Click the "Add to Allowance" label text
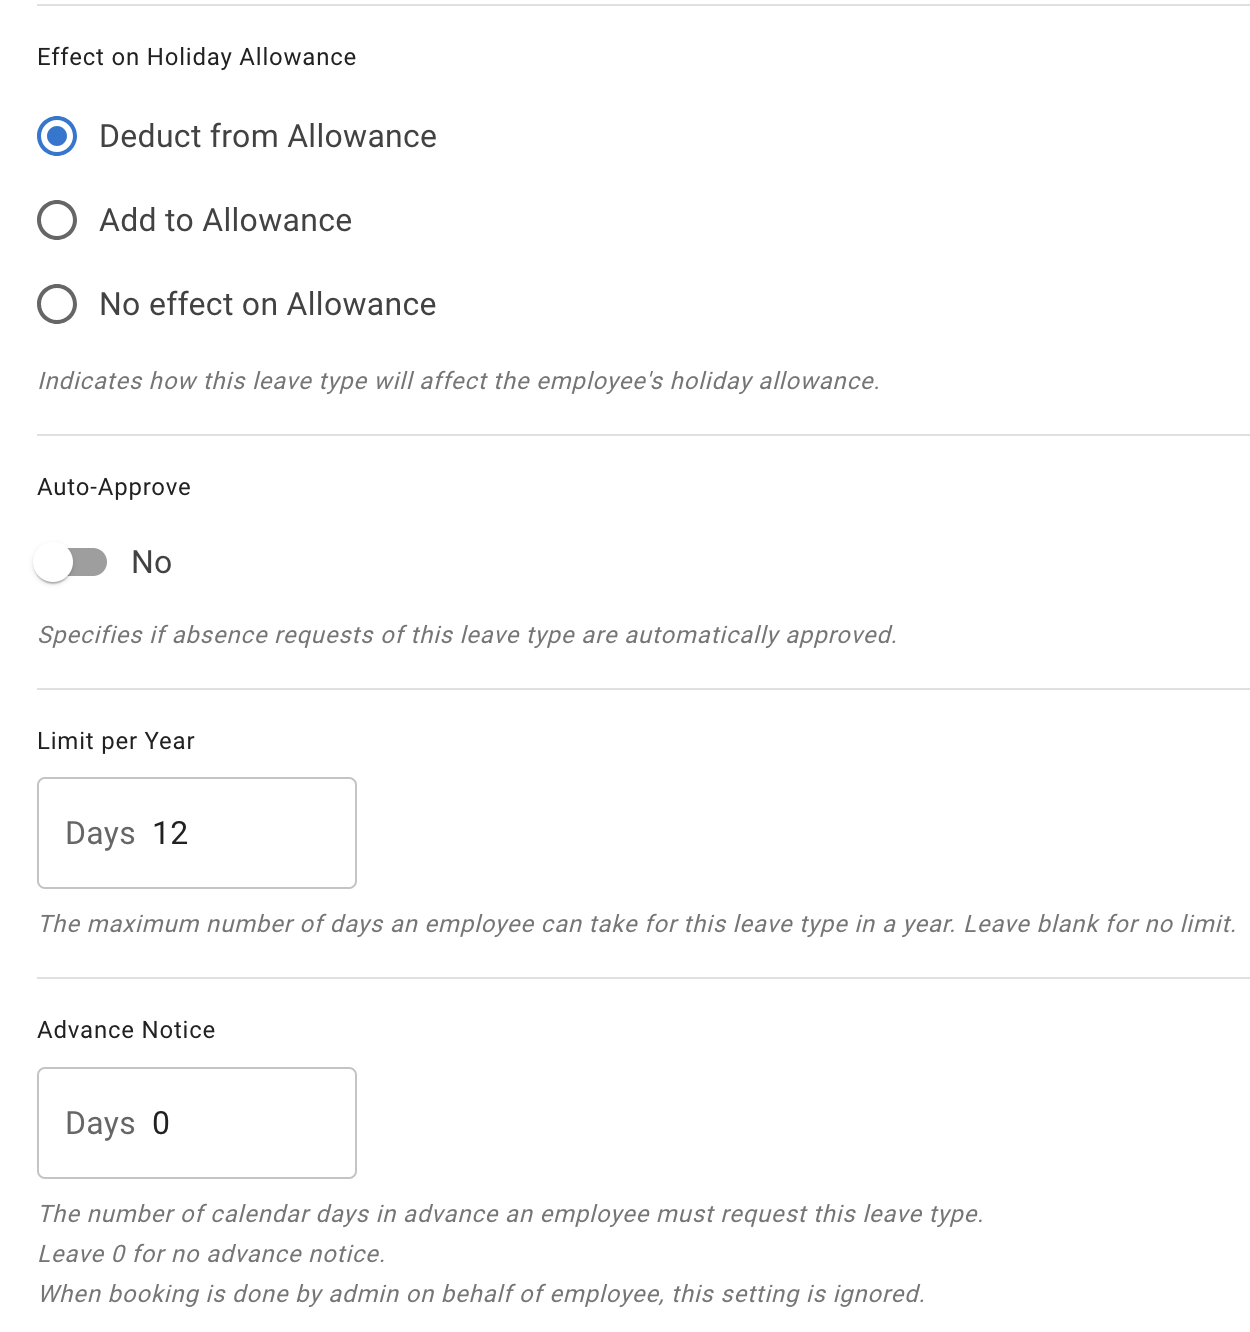The width and height of the screenshot is (1250, 1332). pyautogui.click(x=226, y=220)
